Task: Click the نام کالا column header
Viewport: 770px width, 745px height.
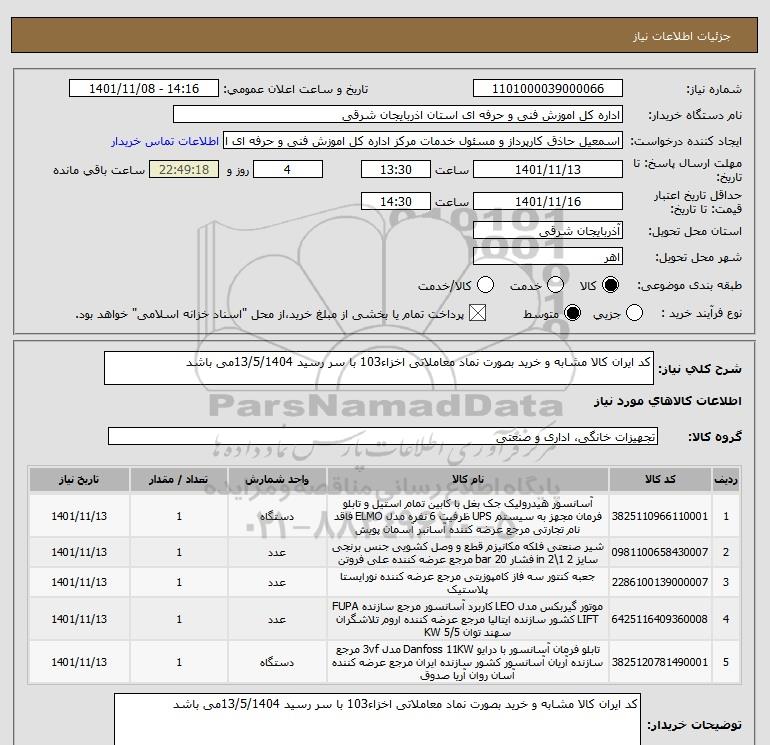Action: (468, 479)
